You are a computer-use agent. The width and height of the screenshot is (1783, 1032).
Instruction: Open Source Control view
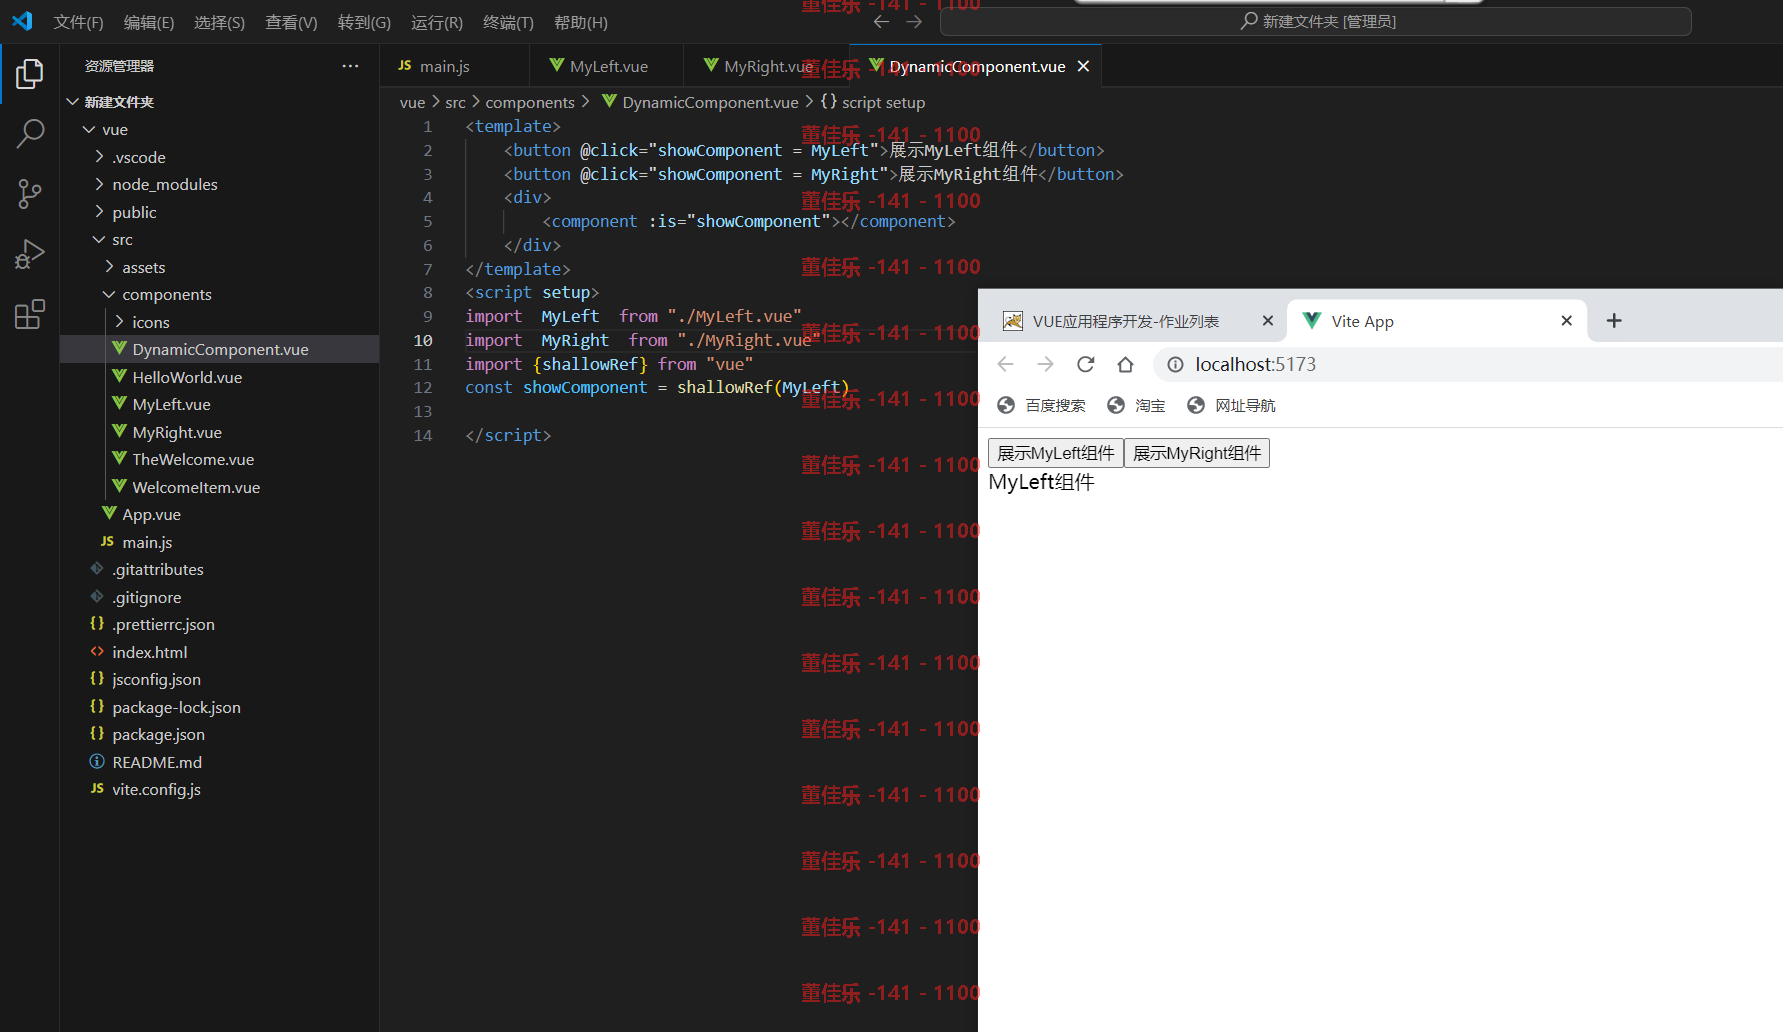pos(30,194)
